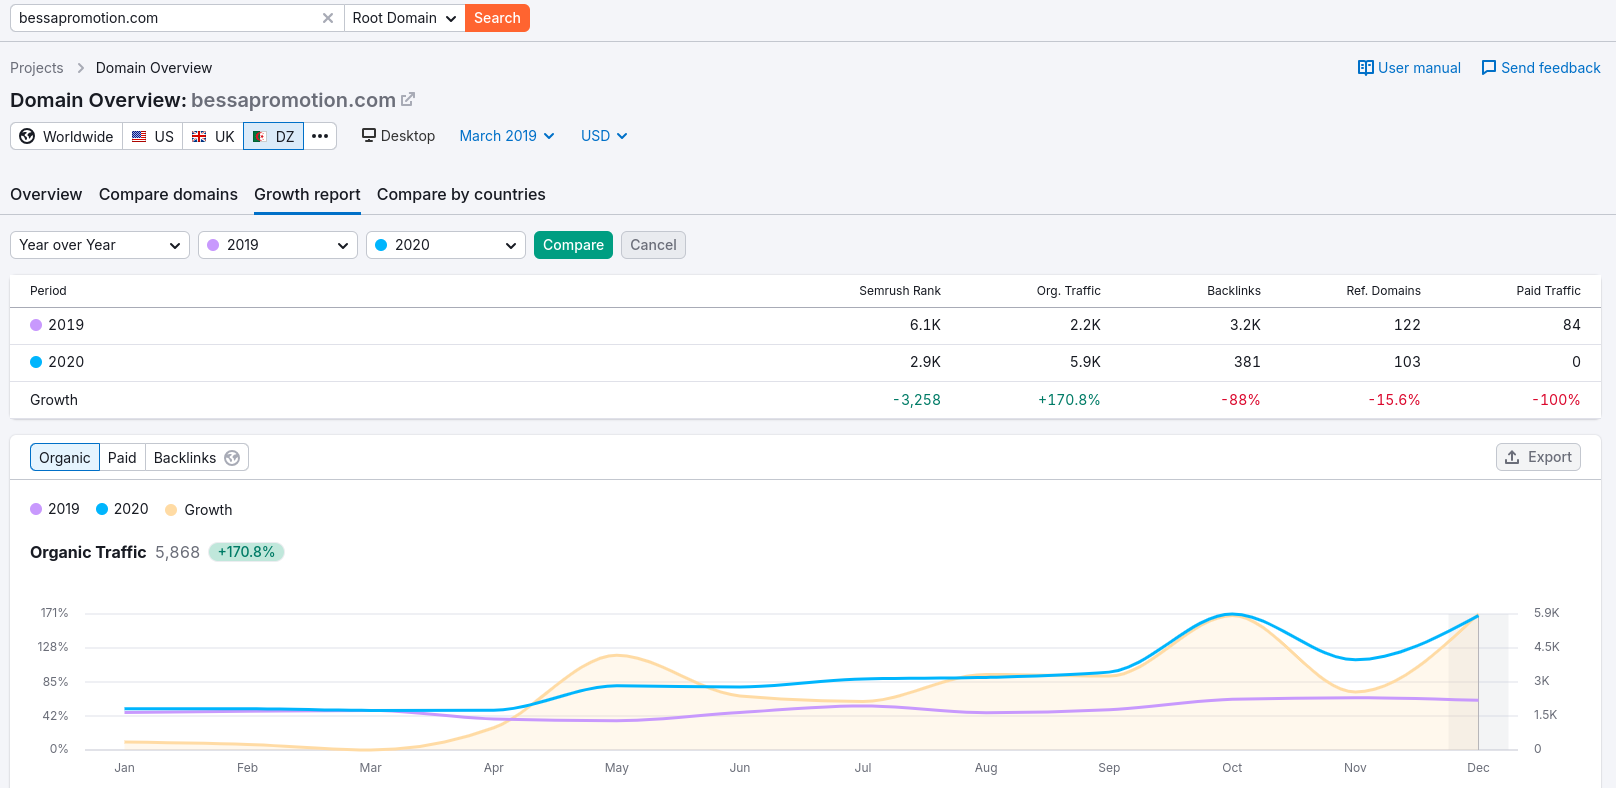Screen dimensions: 1616x788
Task: Click the Cancel button
Action: [x=653, y=245]
